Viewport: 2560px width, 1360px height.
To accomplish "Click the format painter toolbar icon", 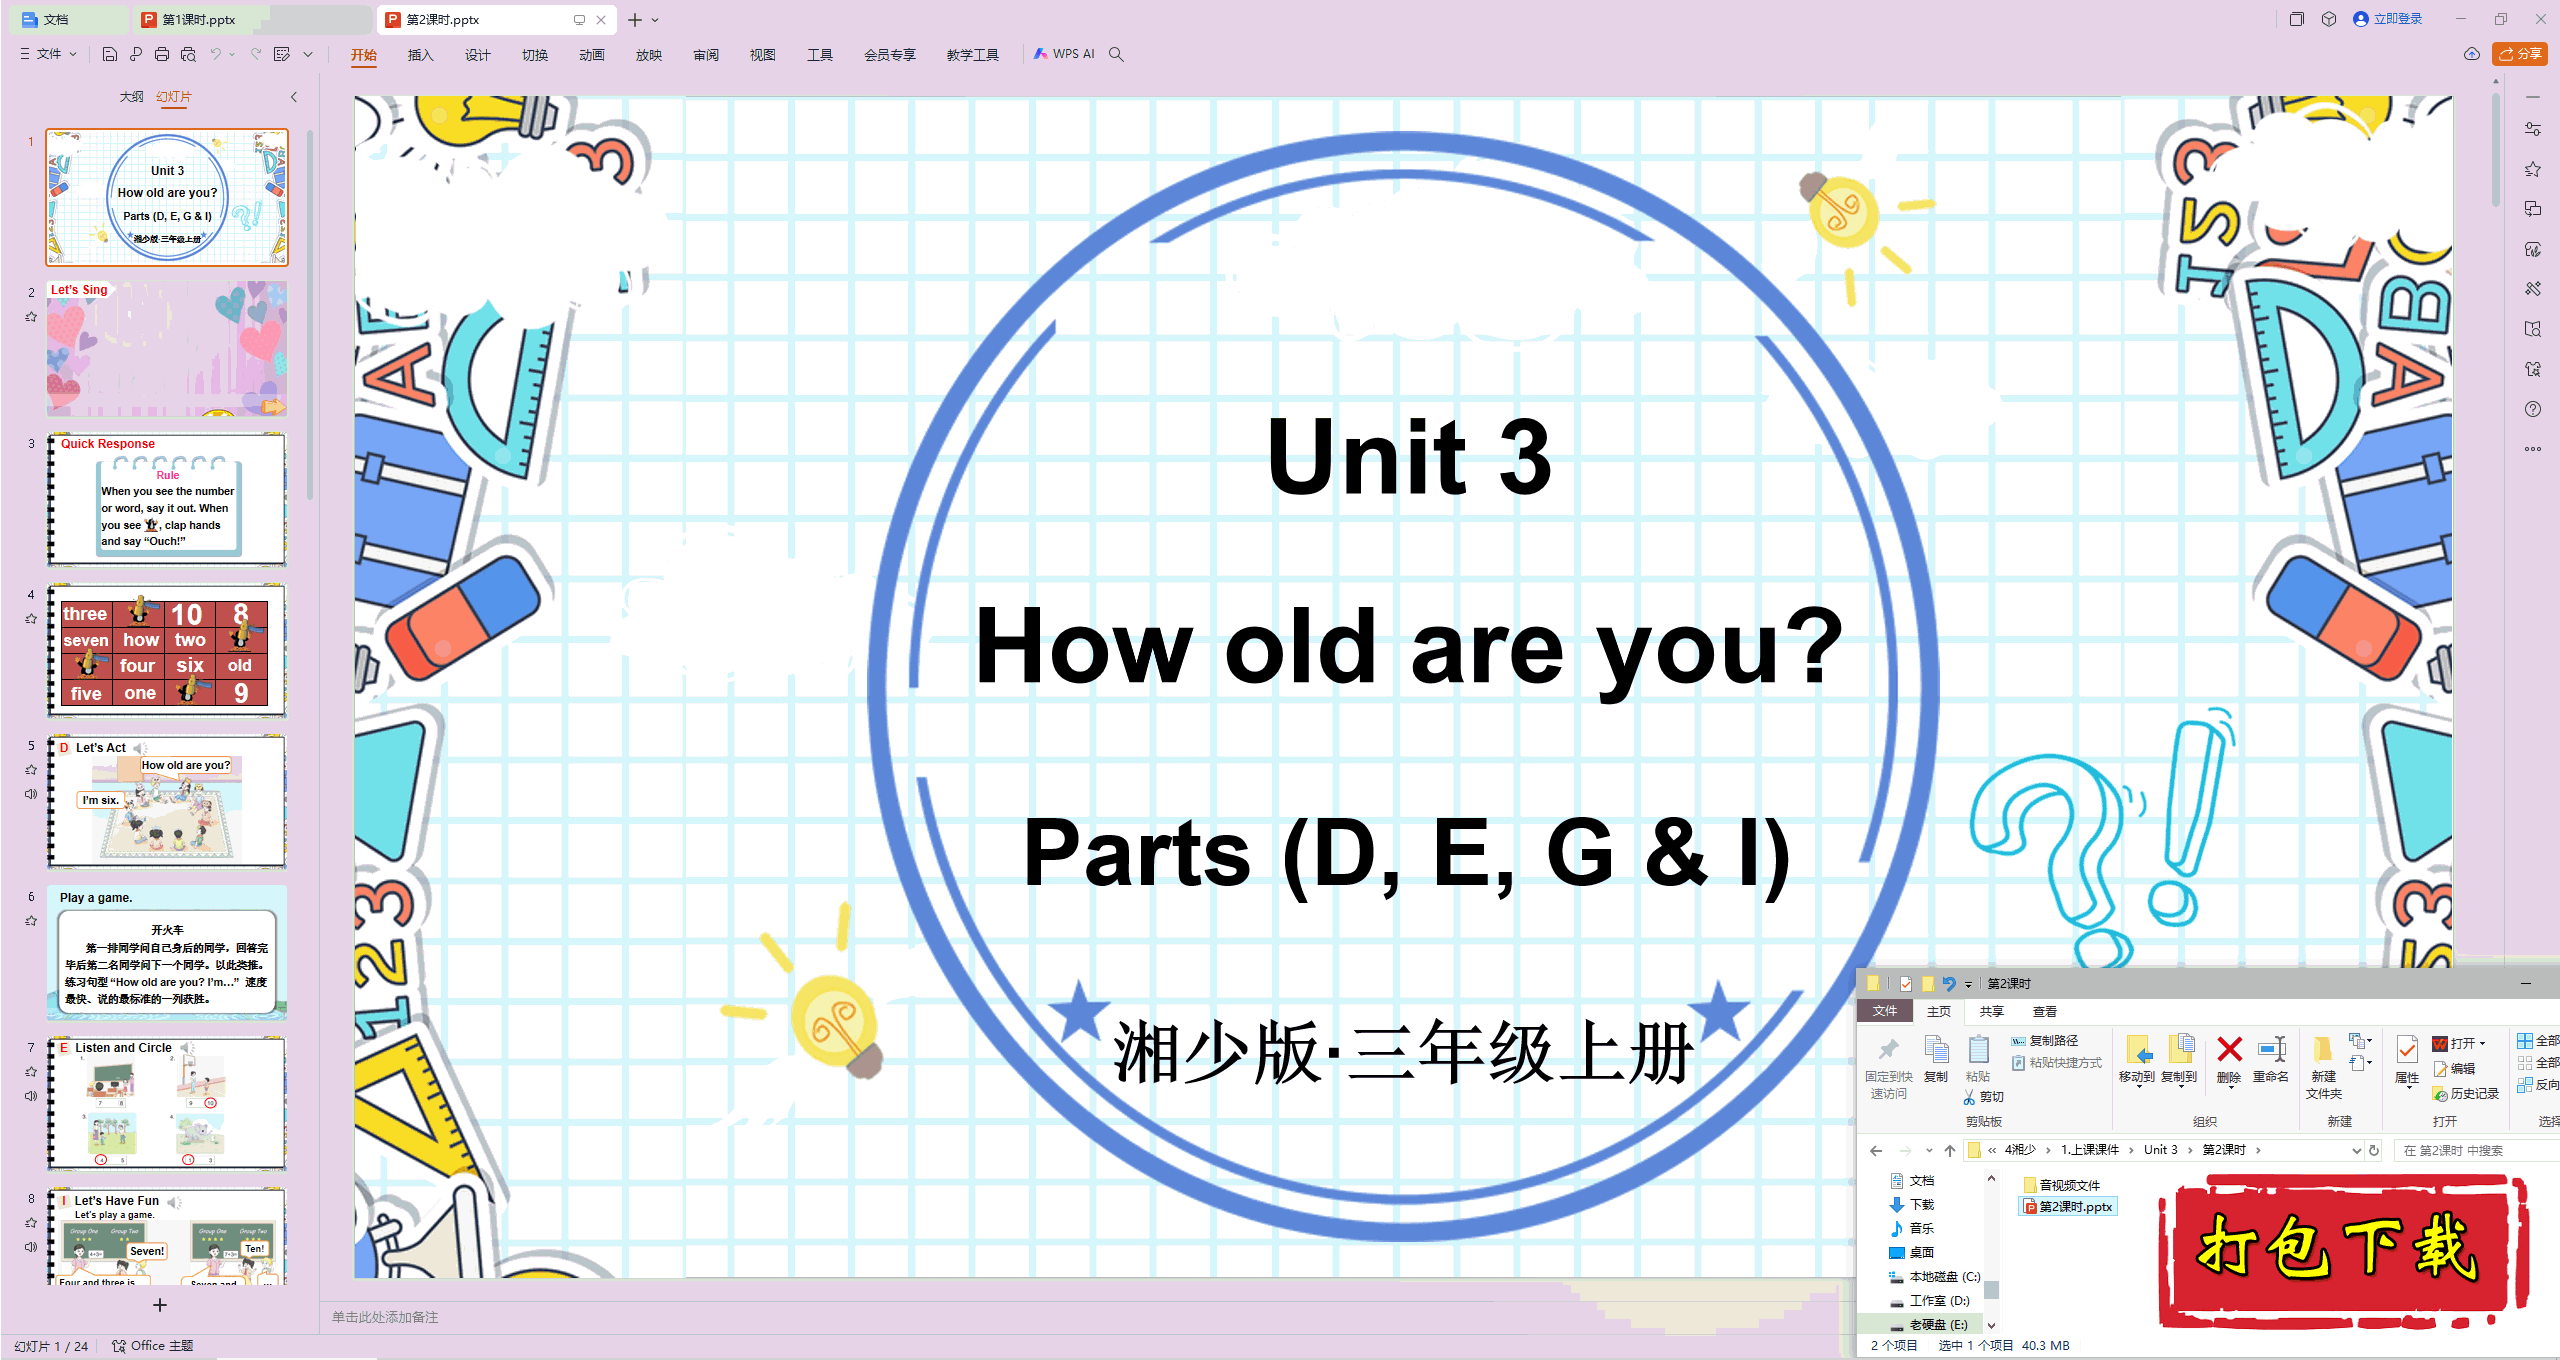I will click(x=282, y=54).
